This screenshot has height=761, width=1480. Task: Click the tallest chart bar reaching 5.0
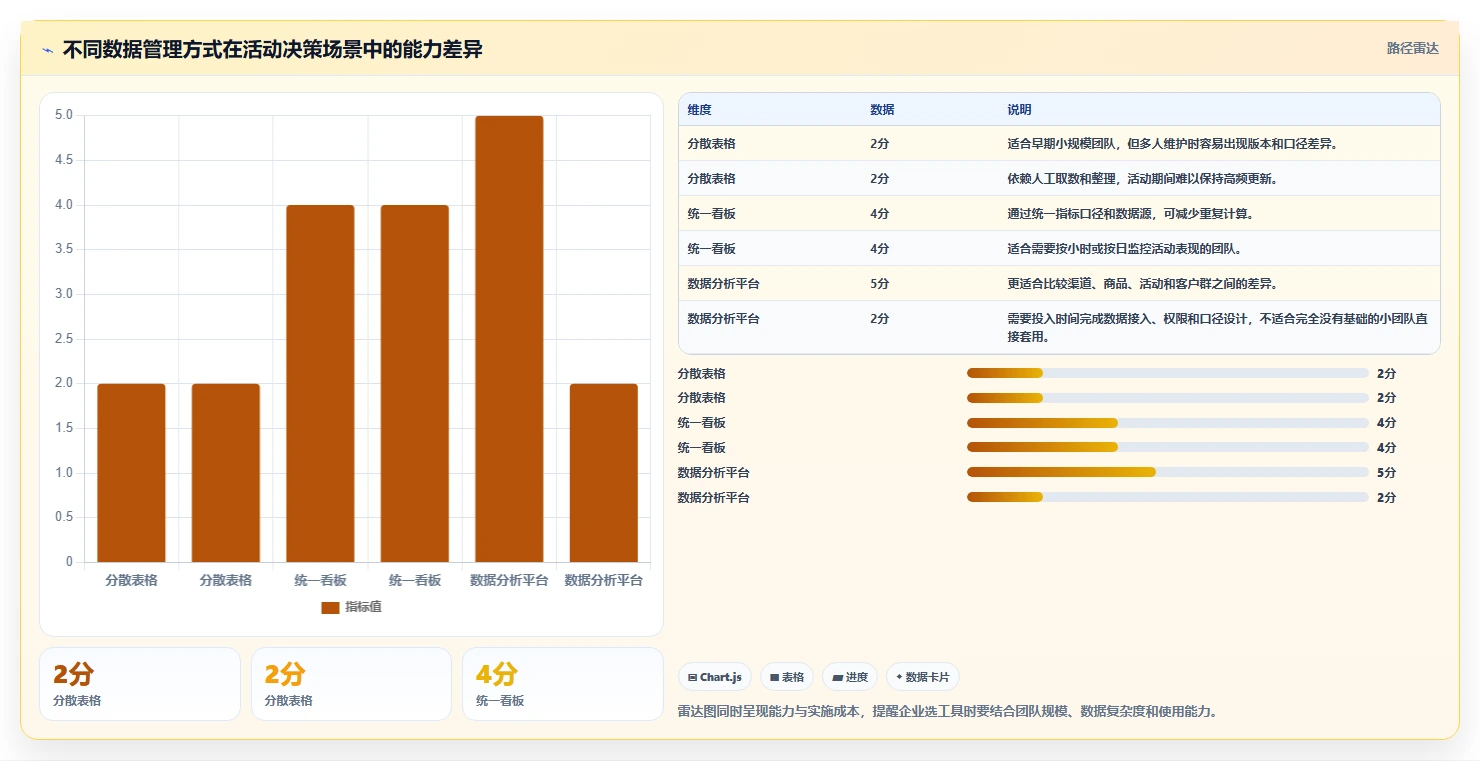(509, 339)
